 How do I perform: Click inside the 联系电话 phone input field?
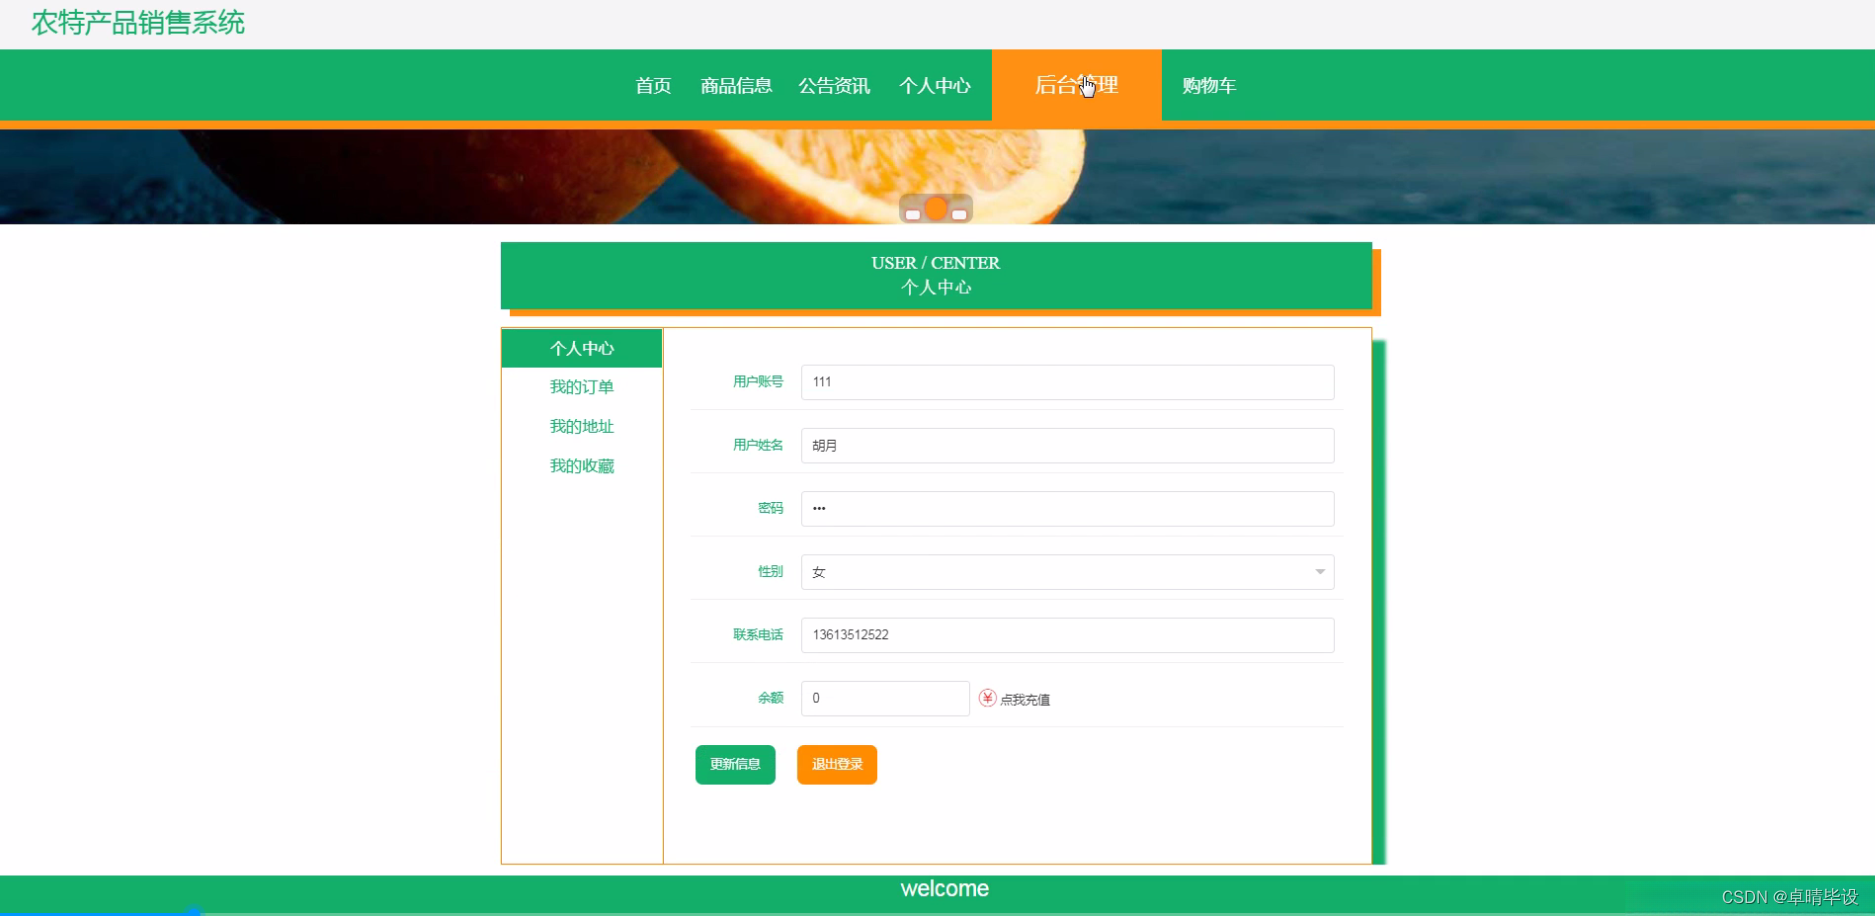pyautogui.click(x=1066, y=635)
